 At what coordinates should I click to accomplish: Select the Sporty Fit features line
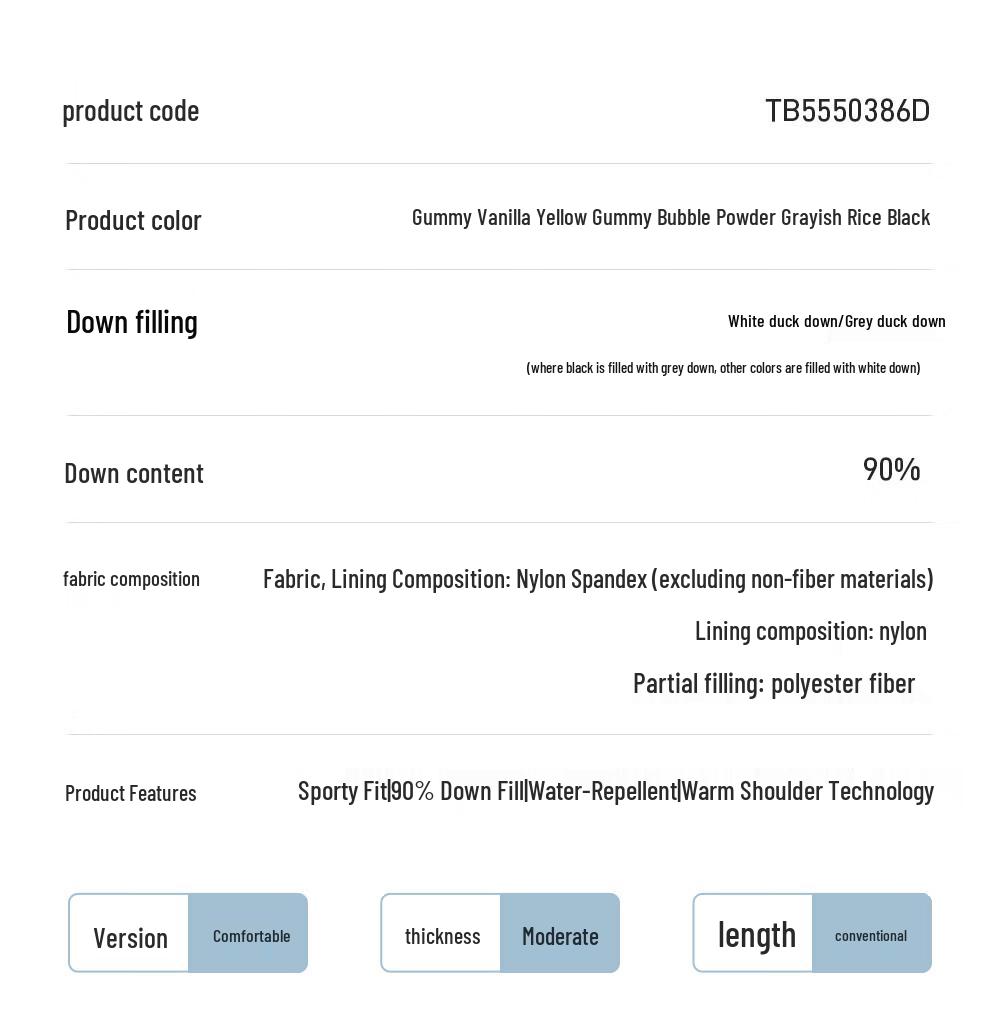(x=616, y=791)
